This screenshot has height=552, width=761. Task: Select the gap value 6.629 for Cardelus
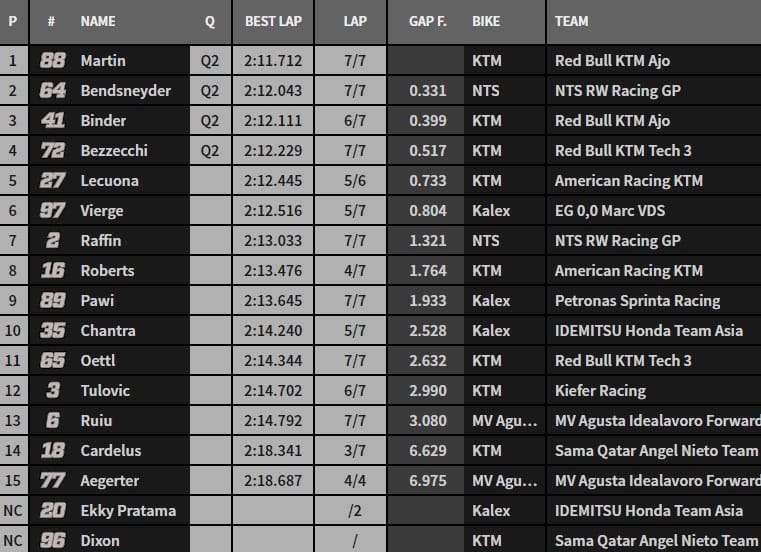pyautogui.click(x=428, y=451)
